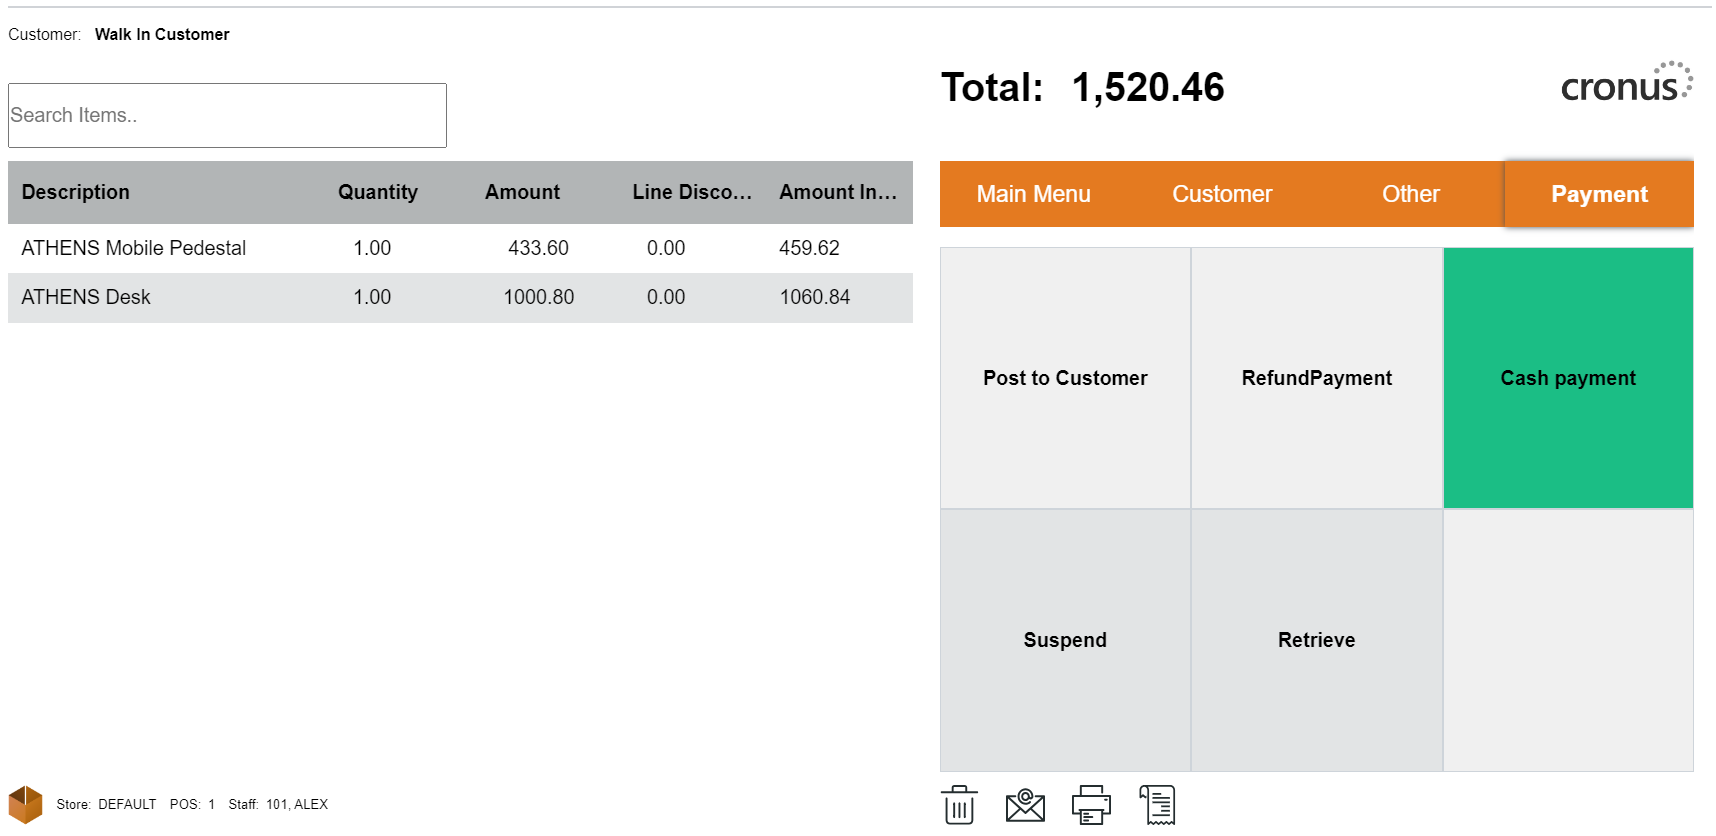Select the ATHENS Mobile Pedestal line
The image size is (1716, 836).
pos(134,248)
